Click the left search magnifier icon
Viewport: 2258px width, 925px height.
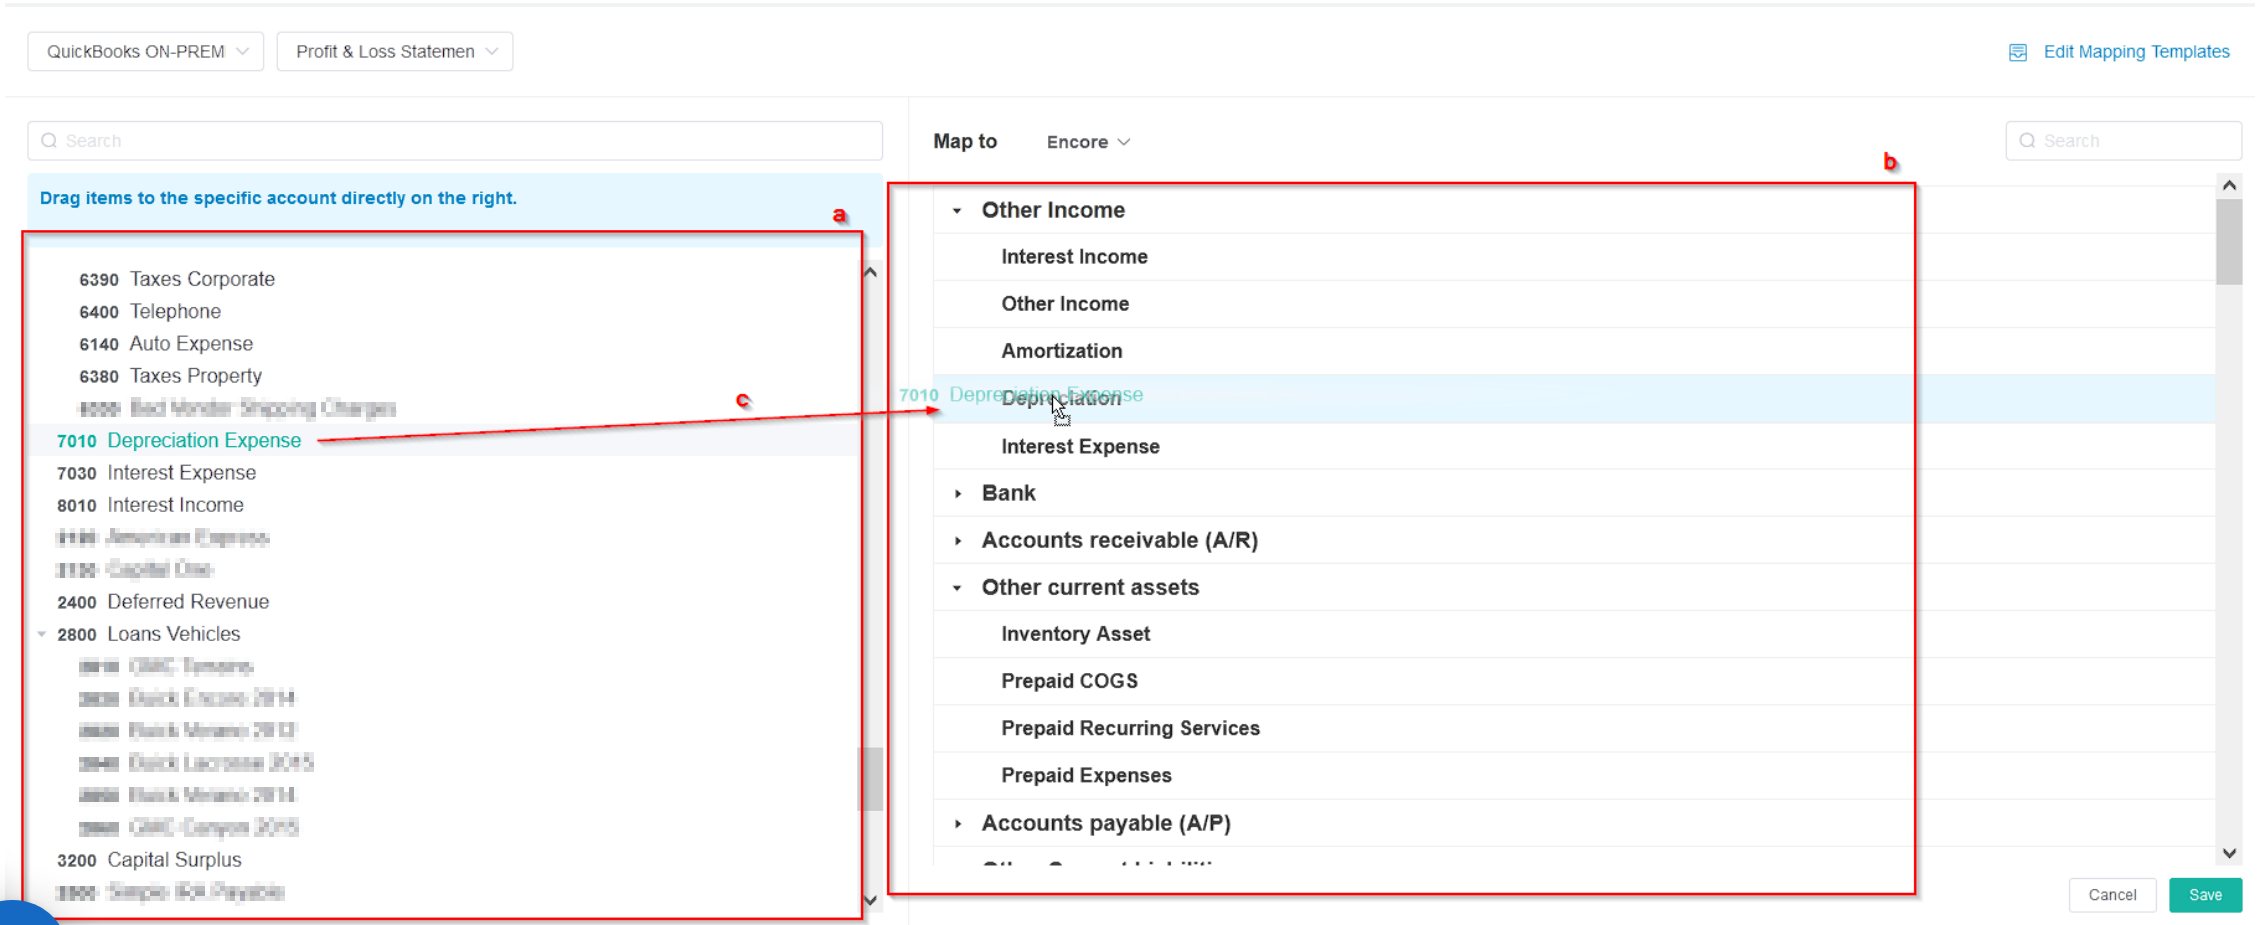pos(49,141)
